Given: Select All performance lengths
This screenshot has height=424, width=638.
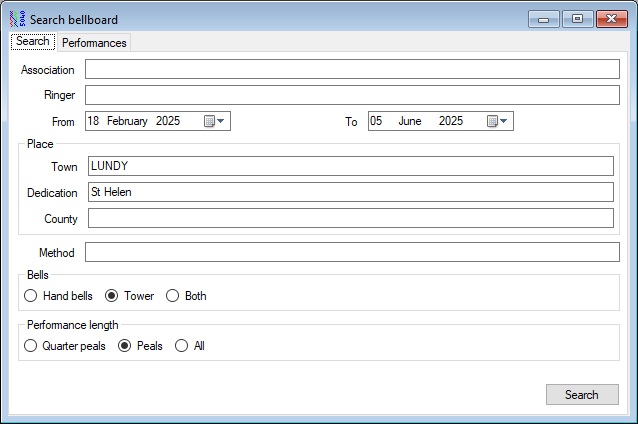Looking at the screenshot, I should point(181,346).
